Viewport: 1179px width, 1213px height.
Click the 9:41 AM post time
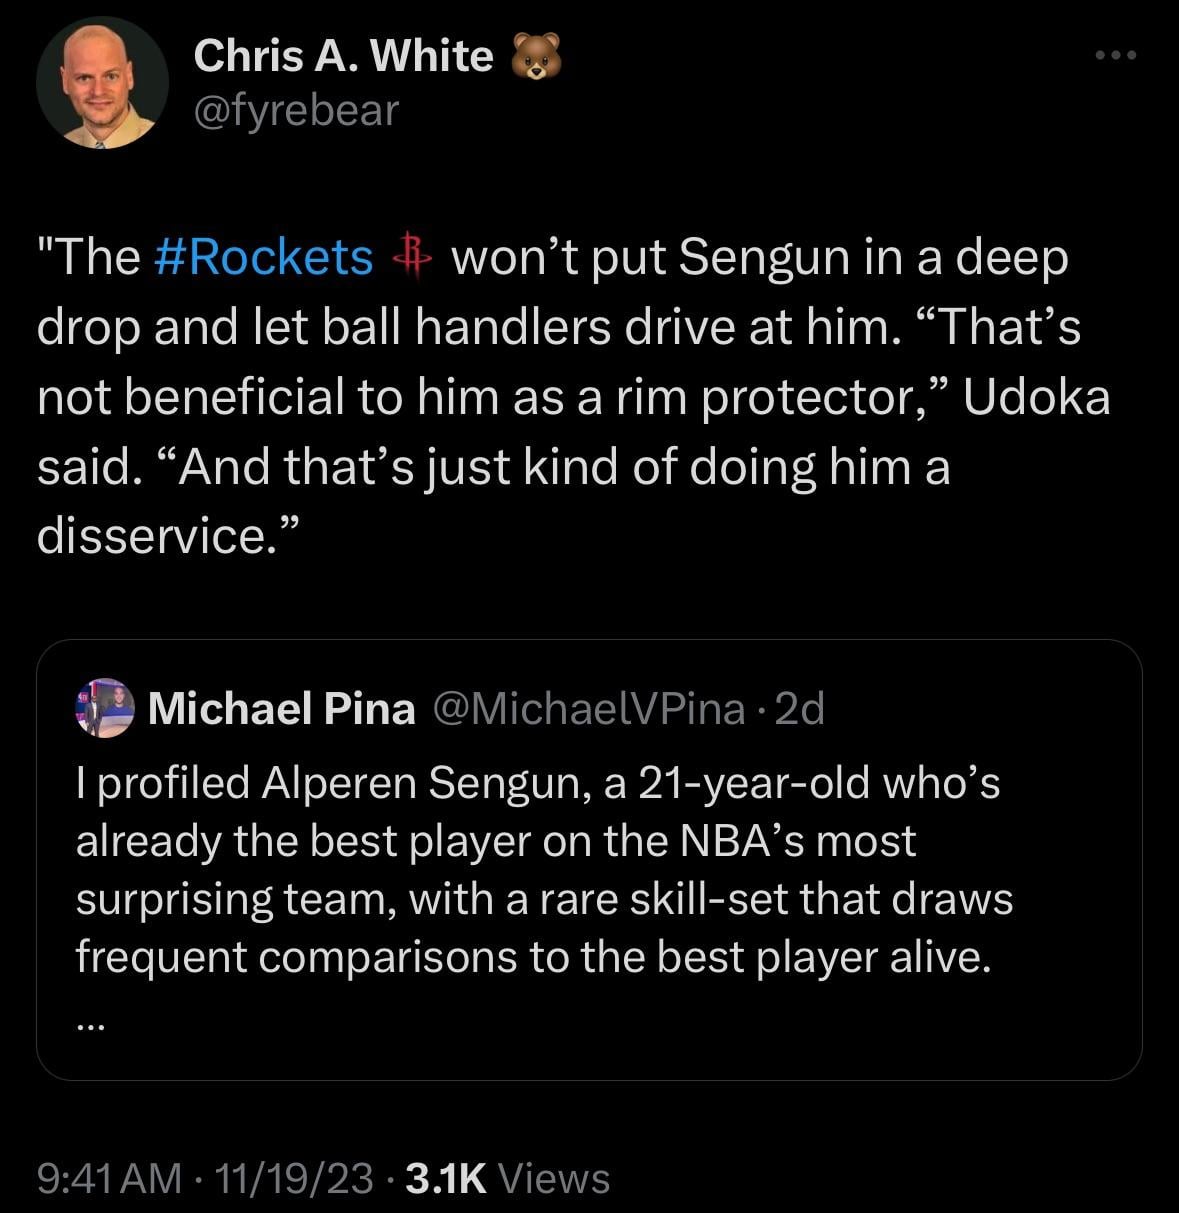click(x=109, y=1178)
